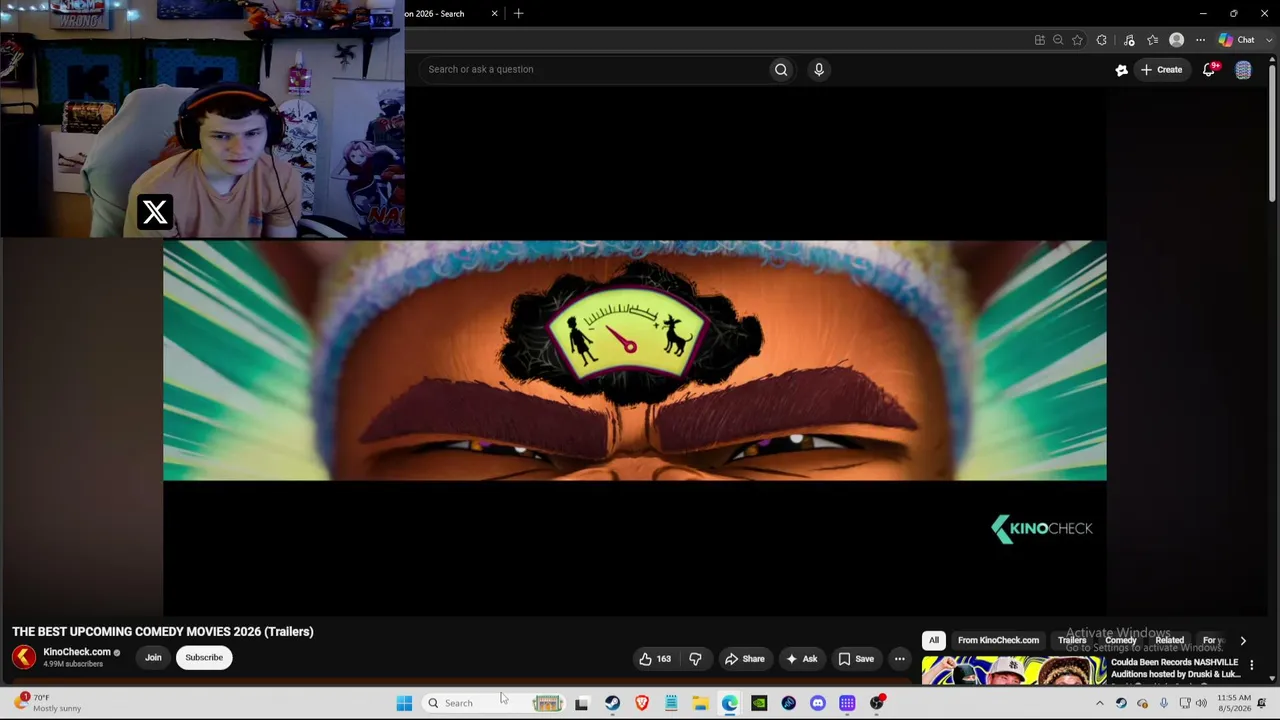This screenshot has width=1280, height=720.
Task: Open the Coulda Been Records video thumbnail
Action: [x=1013, y=670]
